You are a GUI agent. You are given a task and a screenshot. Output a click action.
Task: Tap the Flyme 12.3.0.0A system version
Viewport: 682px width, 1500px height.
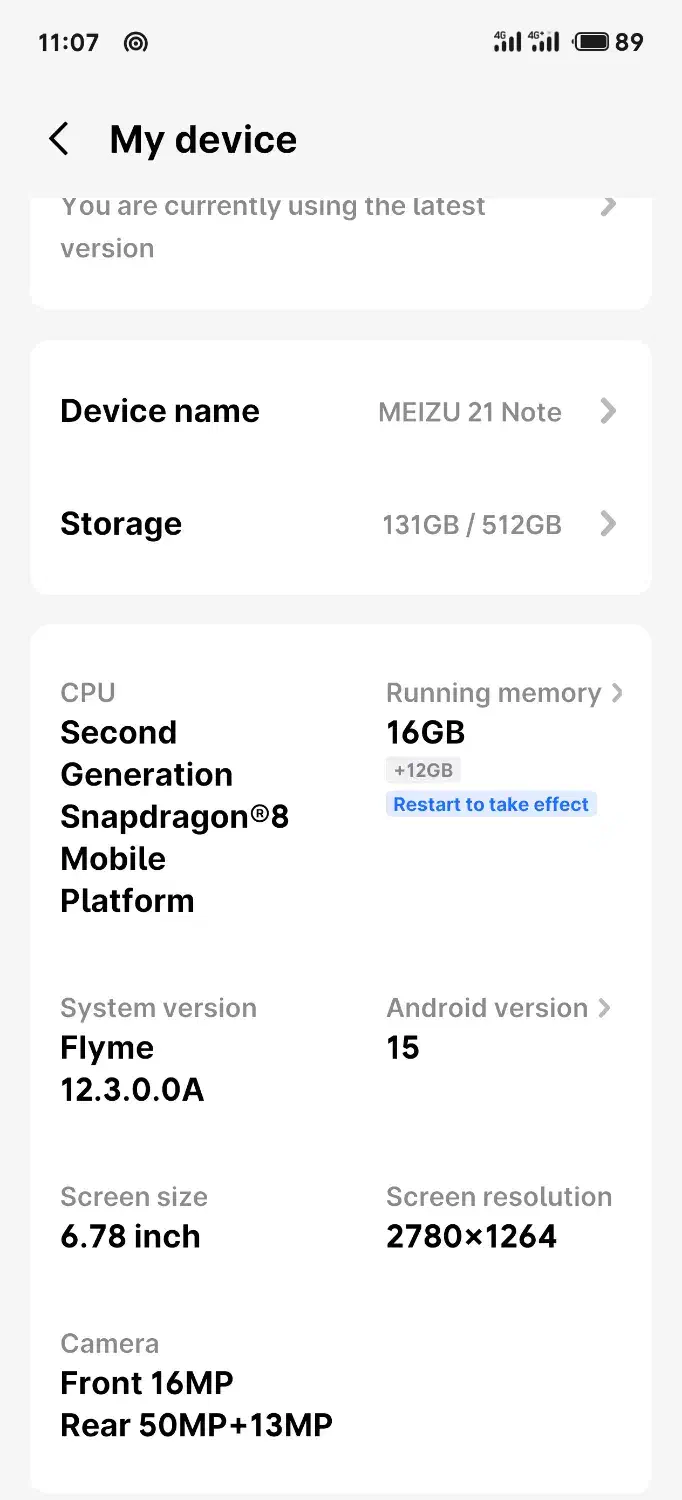tap(132, 1068)
